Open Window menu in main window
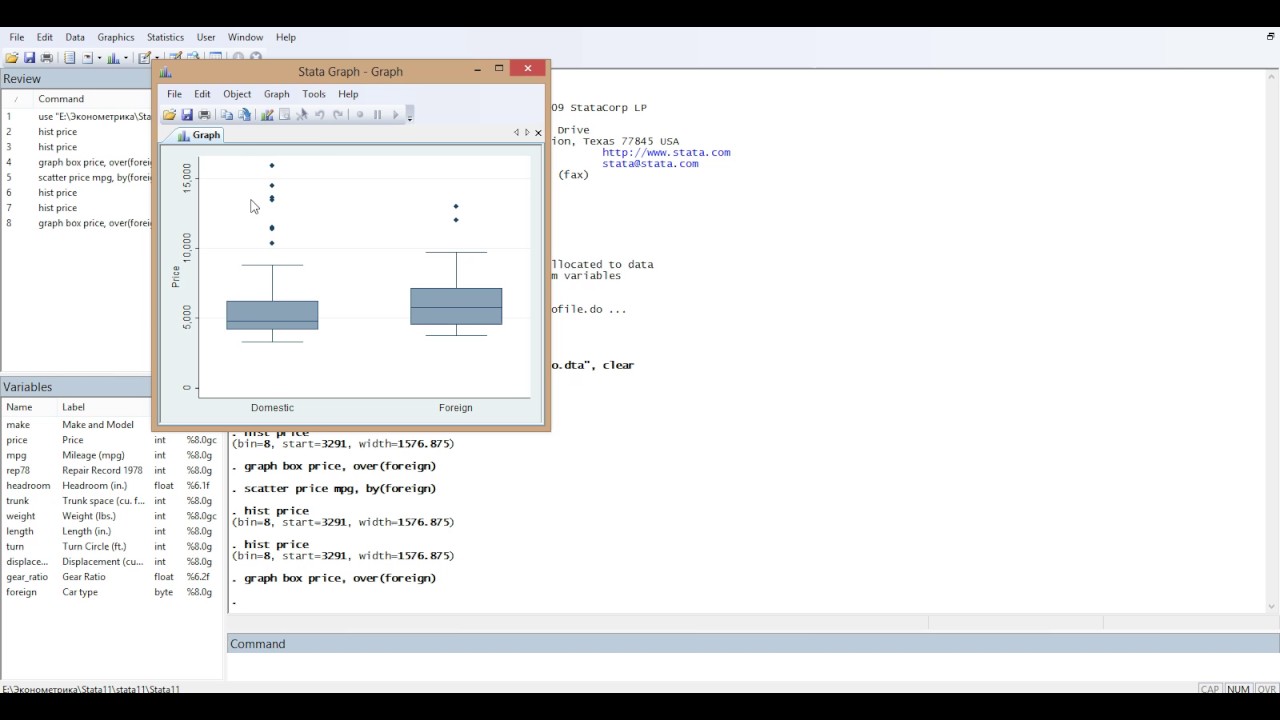Screen dimensions: 1280x720 pyautogui.click(x=246, y=37)
